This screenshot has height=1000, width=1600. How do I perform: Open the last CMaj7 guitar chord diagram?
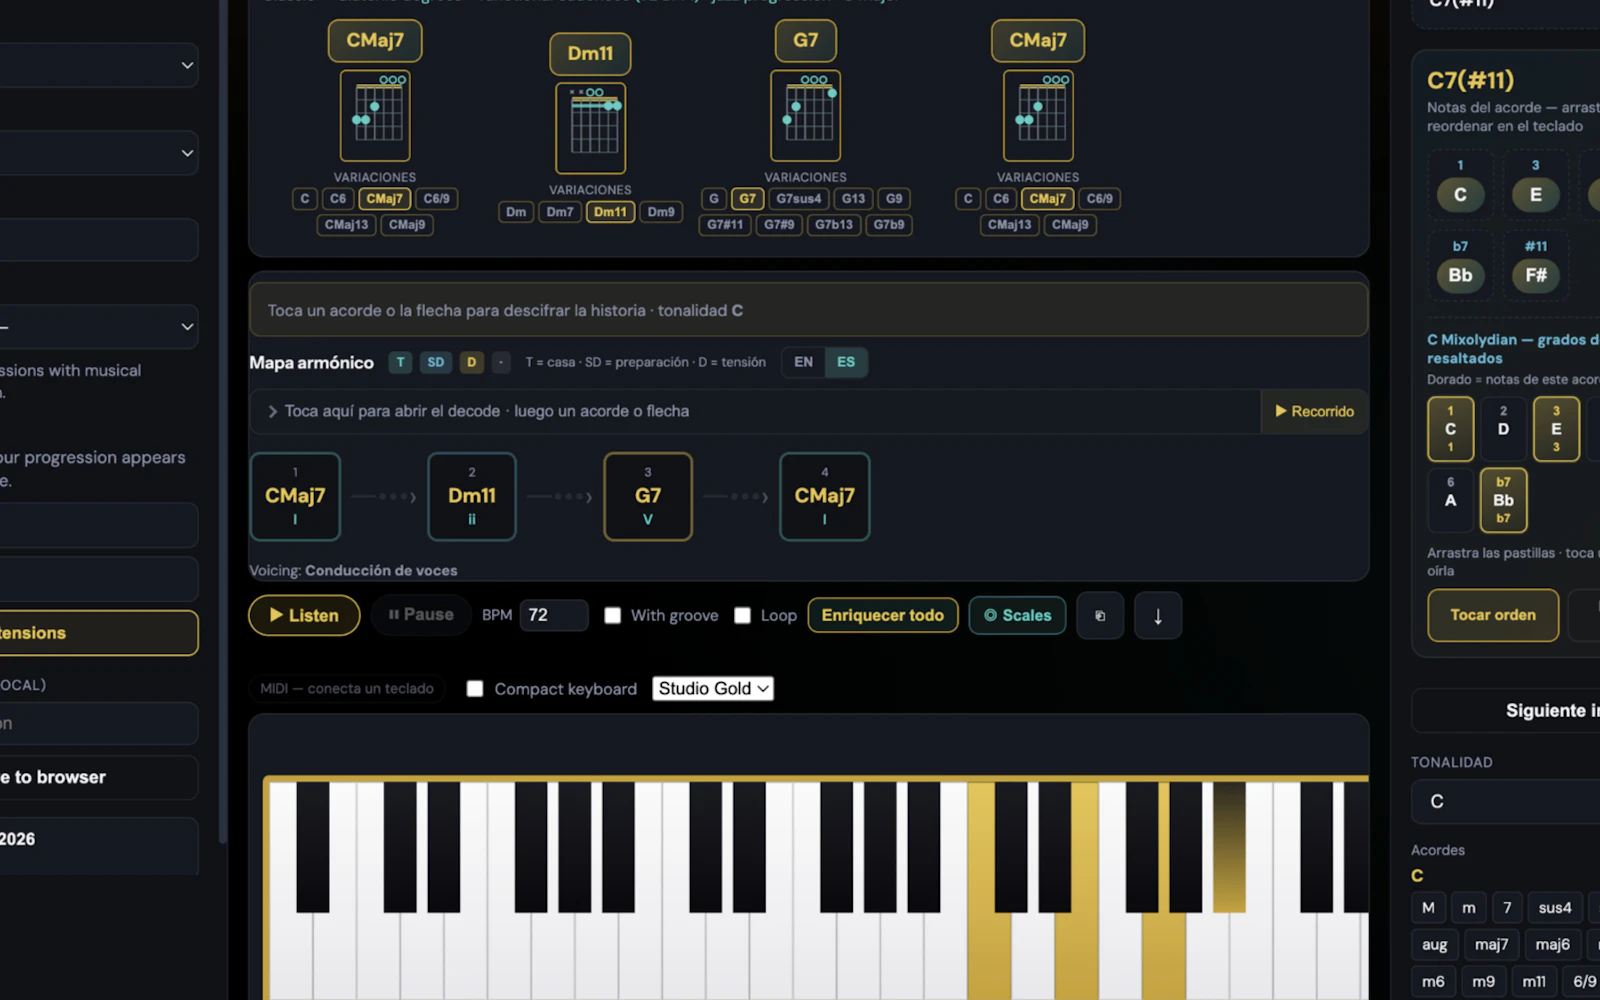pyautogui.click(x=1038, y=116)
